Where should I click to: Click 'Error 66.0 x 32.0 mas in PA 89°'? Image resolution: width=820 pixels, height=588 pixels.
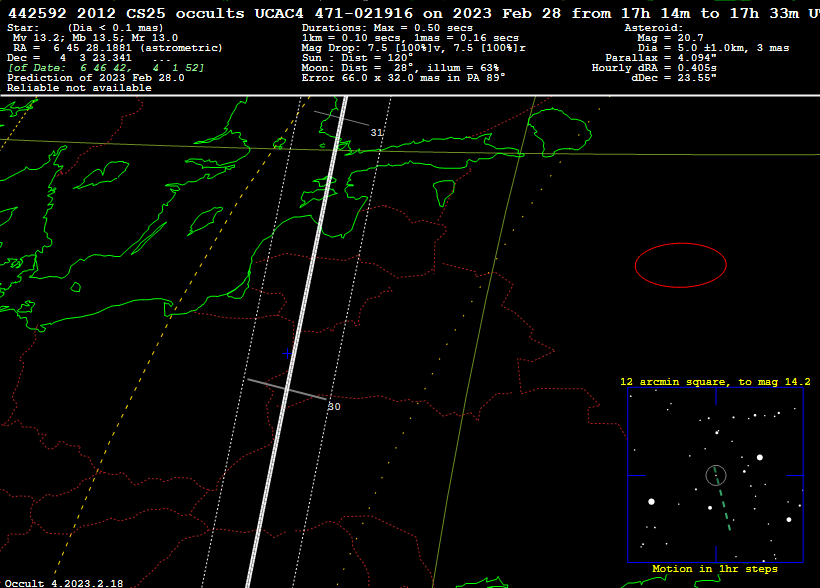(403, 77)
